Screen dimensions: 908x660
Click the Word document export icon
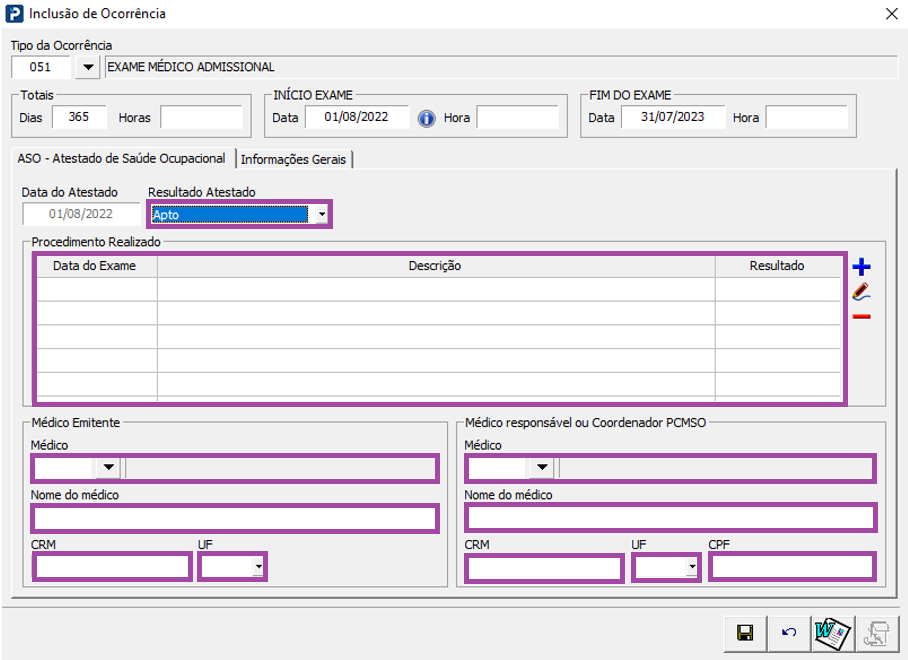pos(832,633)
